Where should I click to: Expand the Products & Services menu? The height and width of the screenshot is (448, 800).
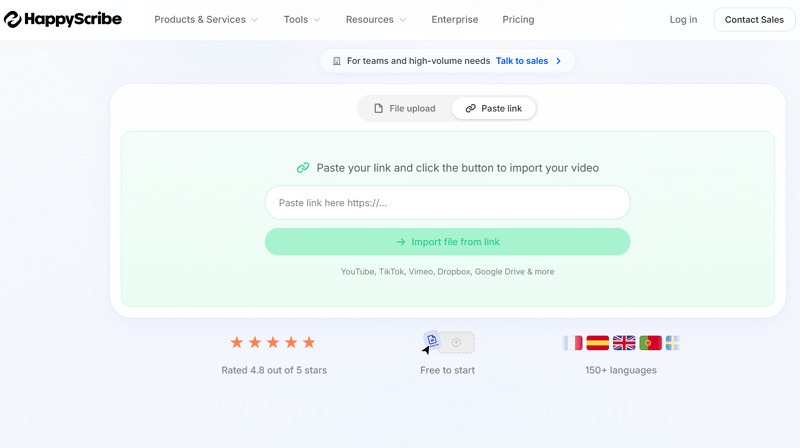[x=206, y=19]
